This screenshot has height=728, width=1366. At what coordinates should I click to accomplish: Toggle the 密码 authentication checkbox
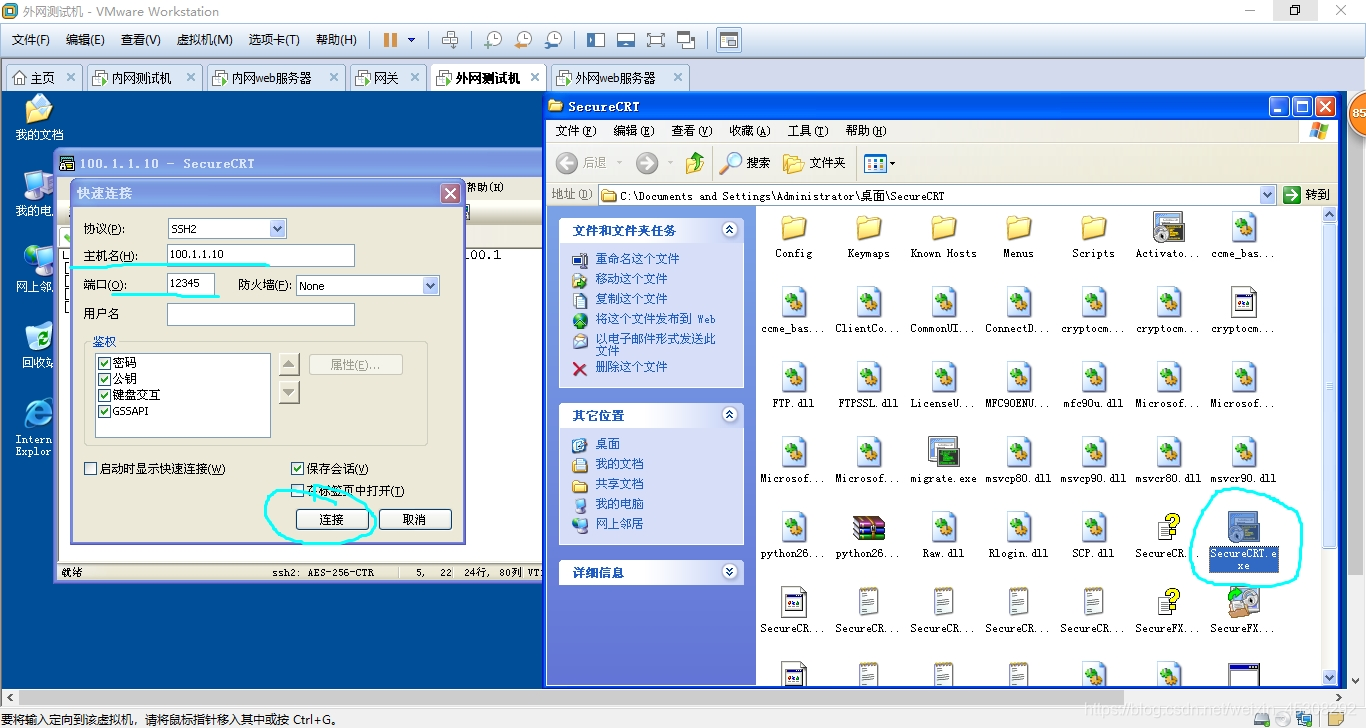click(104, 363)
